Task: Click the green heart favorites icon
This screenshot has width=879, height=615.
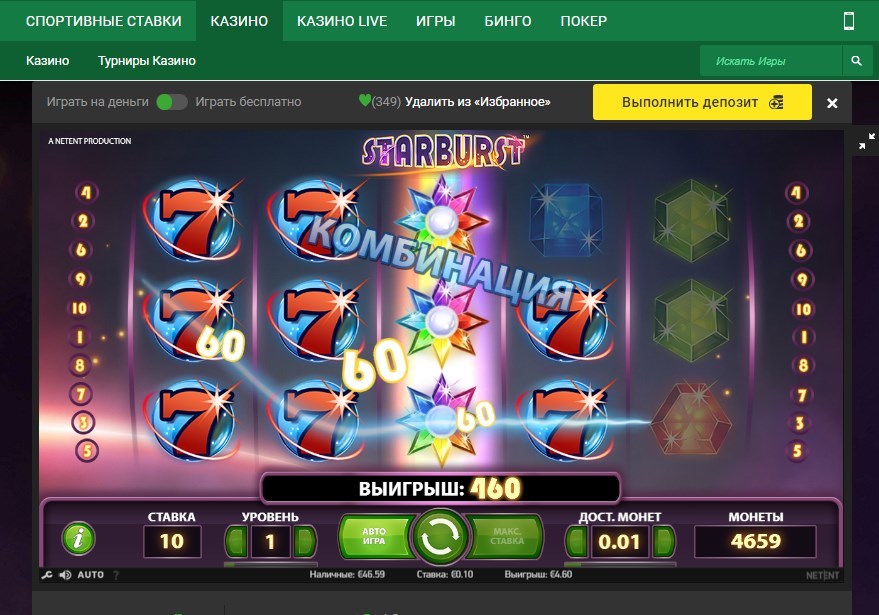Action: (364, 100)
